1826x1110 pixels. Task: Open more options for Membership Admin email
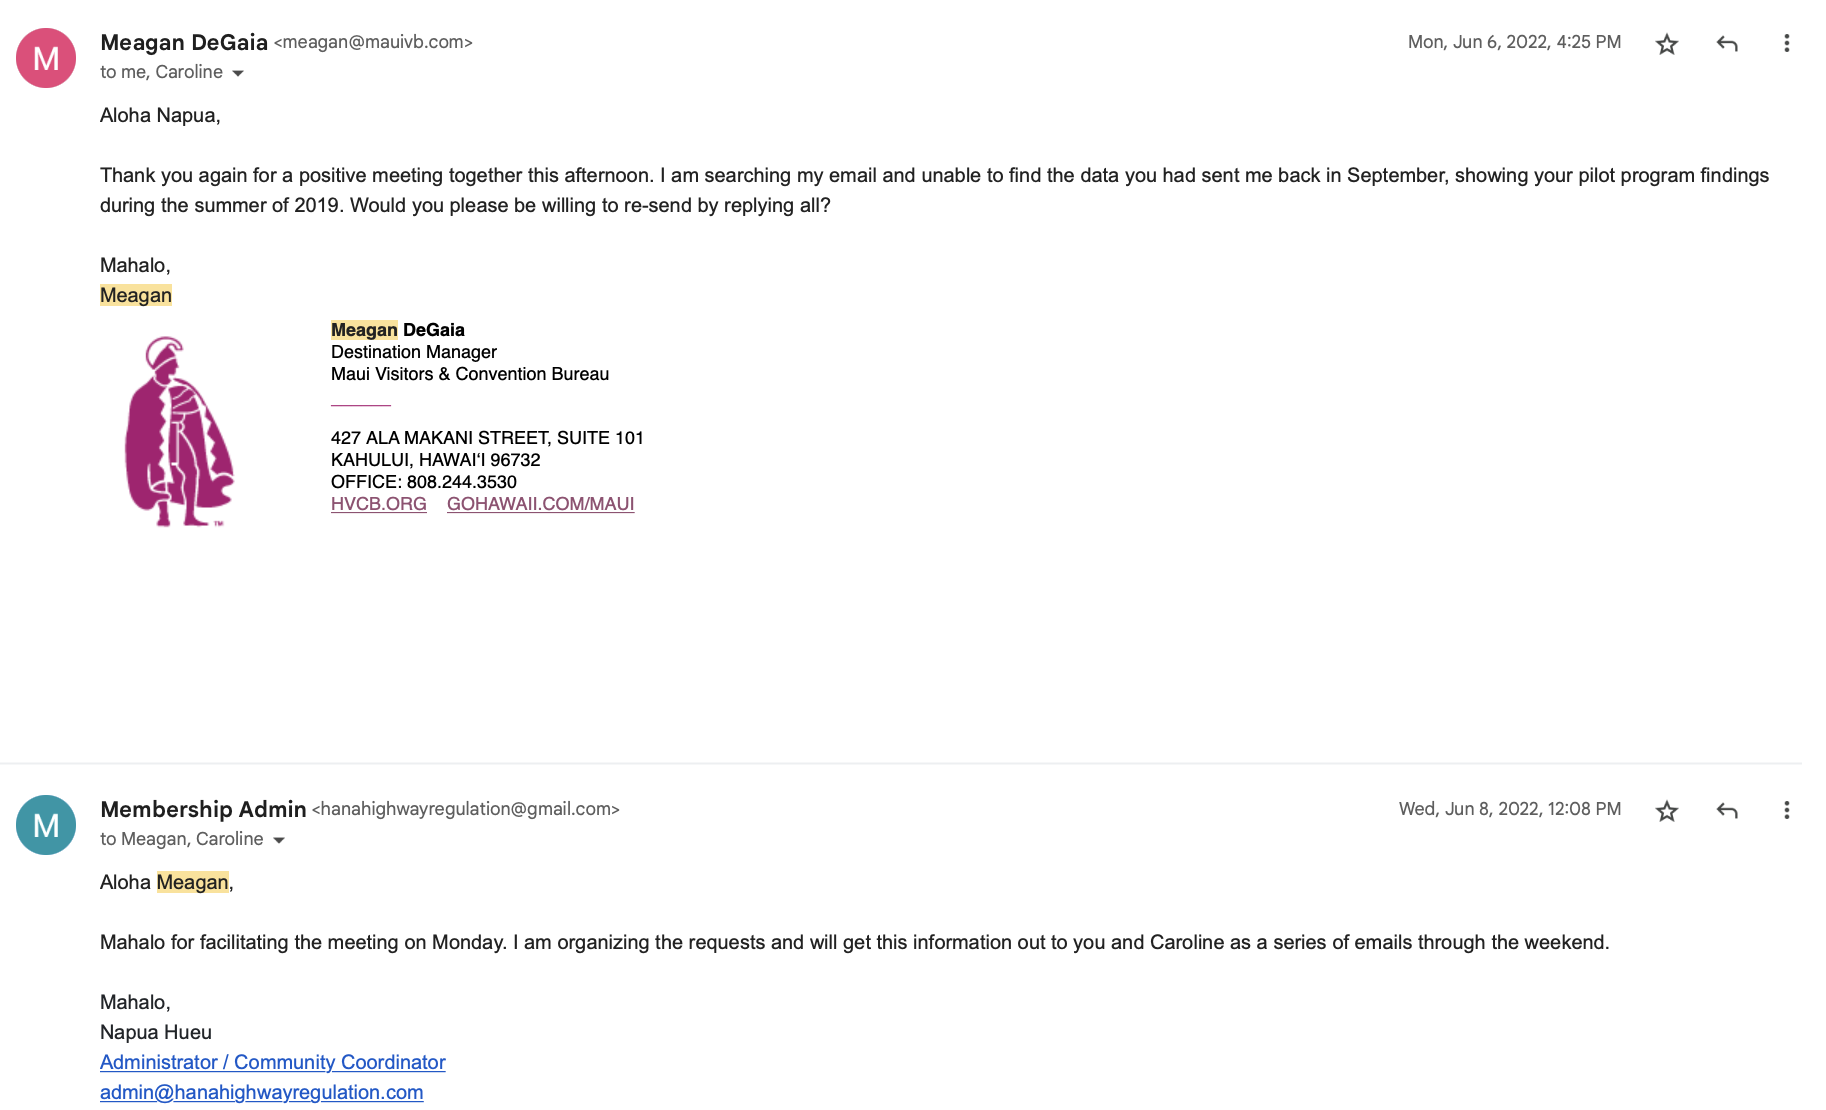1786,810
